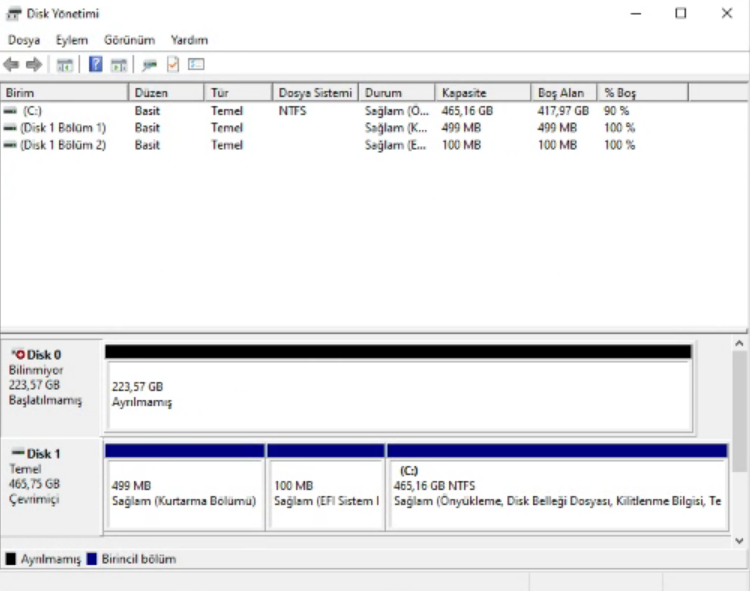Click the show/hide console tree icon

tap(65, 65)
